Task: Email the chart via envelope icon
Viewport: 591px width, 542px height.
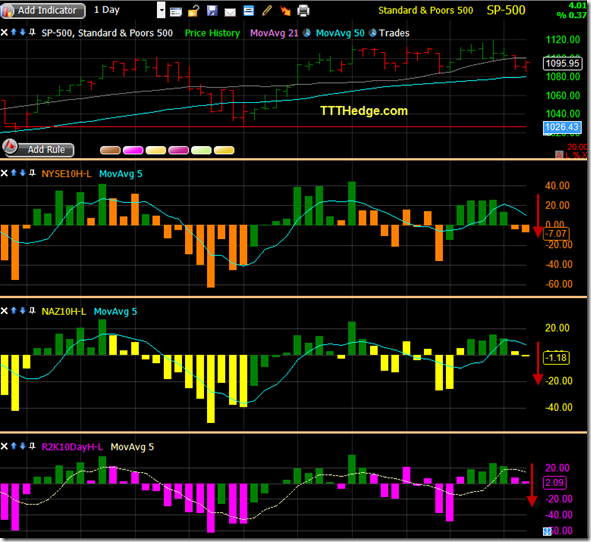Action: (230, 12)
